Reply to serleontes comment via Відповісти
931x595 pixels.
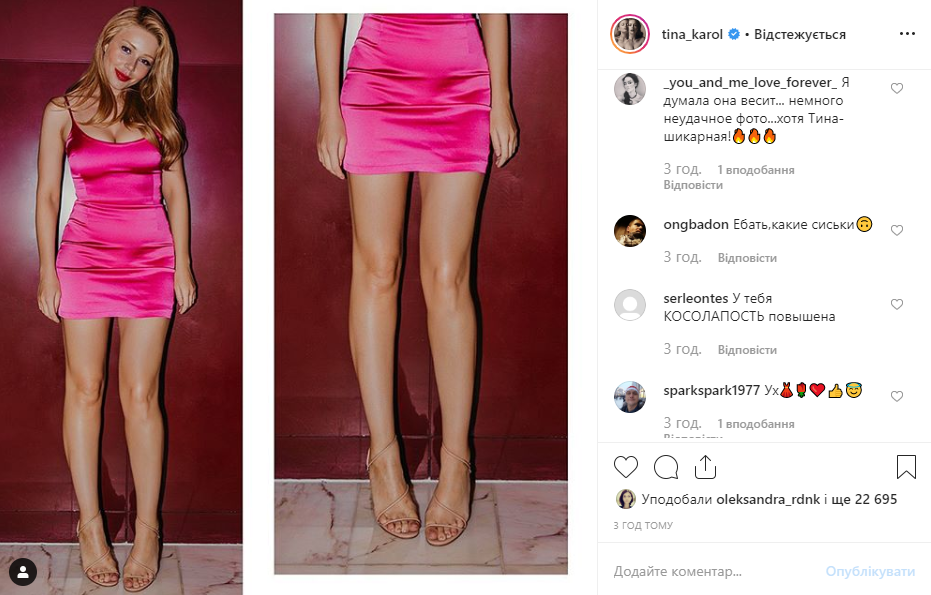click(x=747, y=350)
